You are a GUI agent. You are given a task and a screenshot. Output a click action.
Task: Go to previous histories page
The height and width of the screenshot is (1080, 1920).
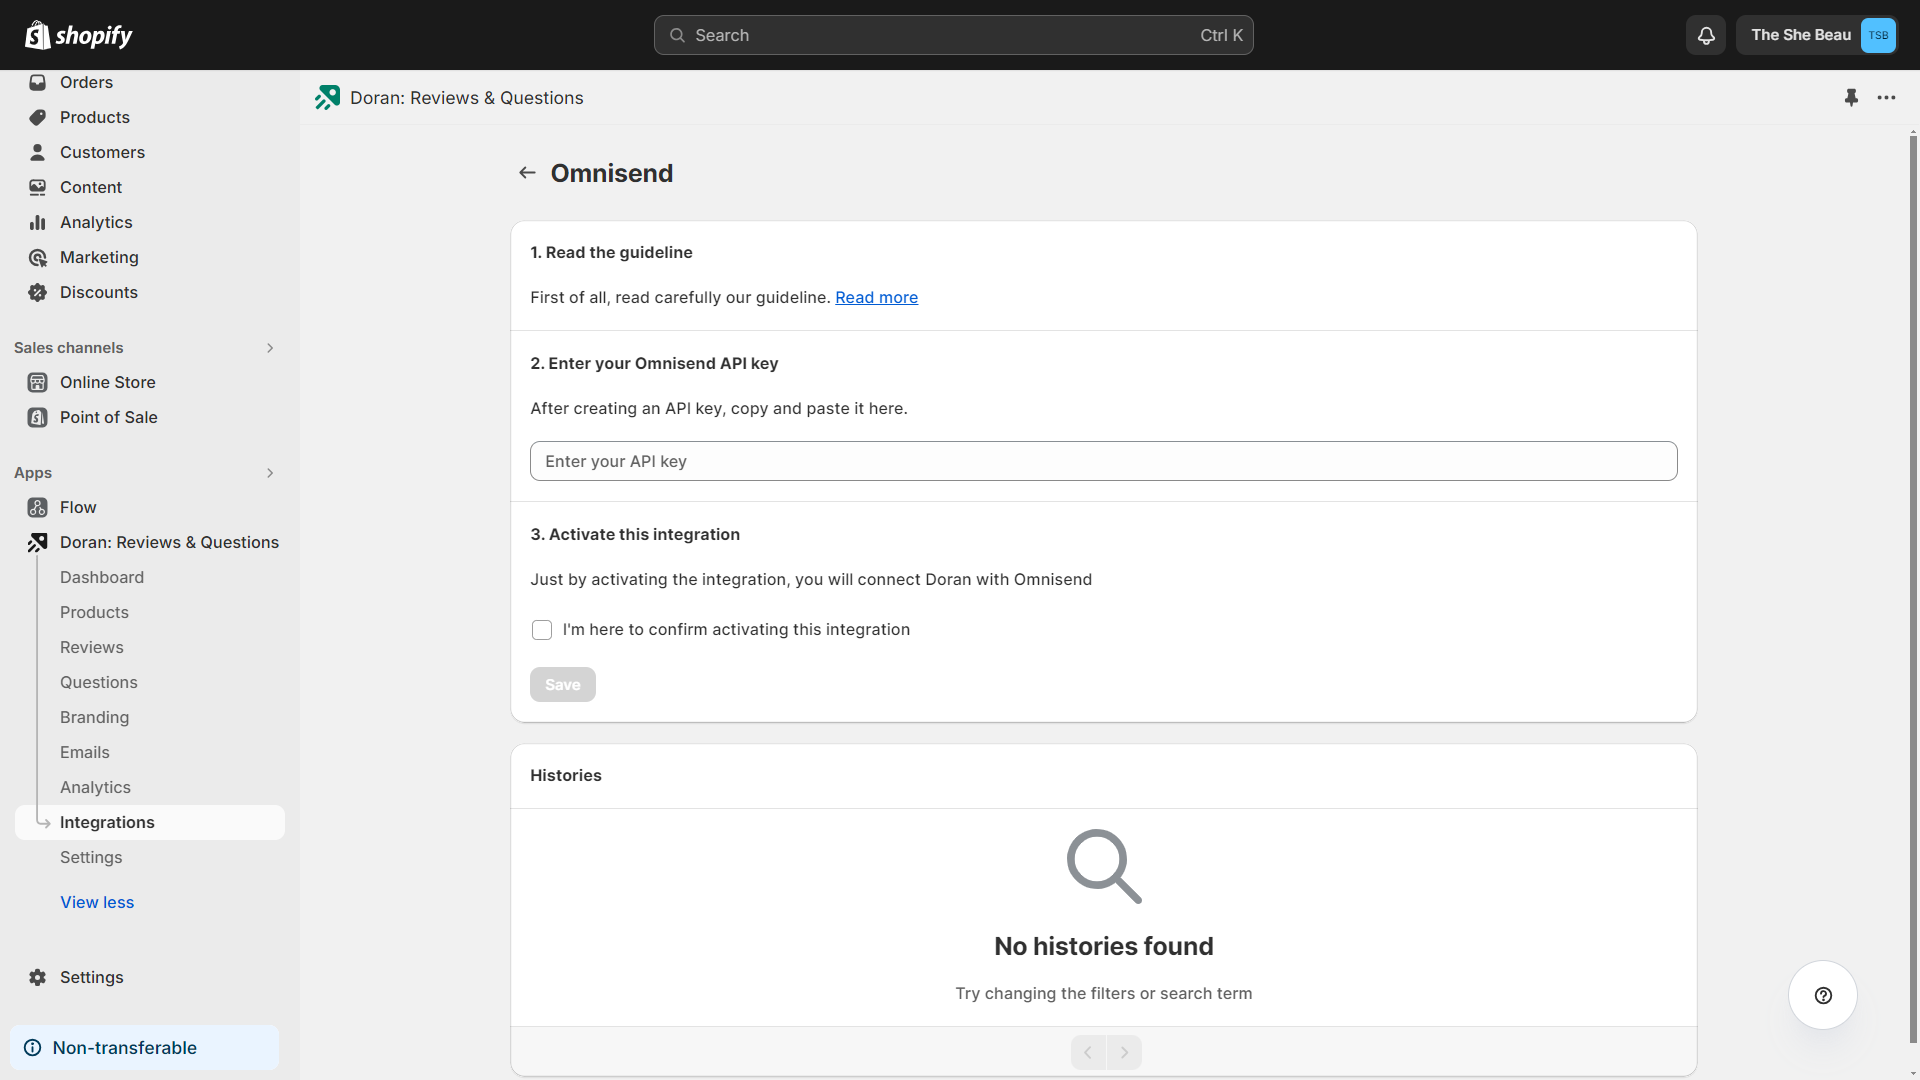(1088, 1052)
